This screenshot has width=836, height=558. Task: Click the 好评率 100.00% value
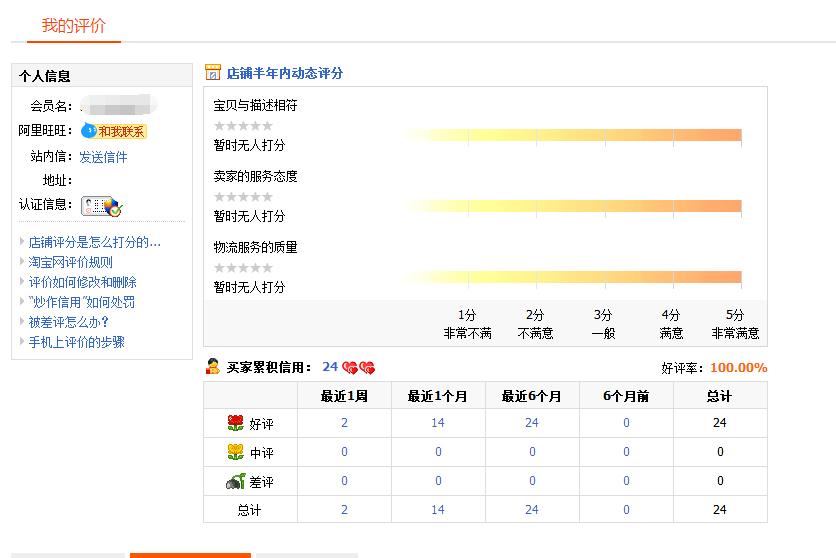click(x=738, y=367)
